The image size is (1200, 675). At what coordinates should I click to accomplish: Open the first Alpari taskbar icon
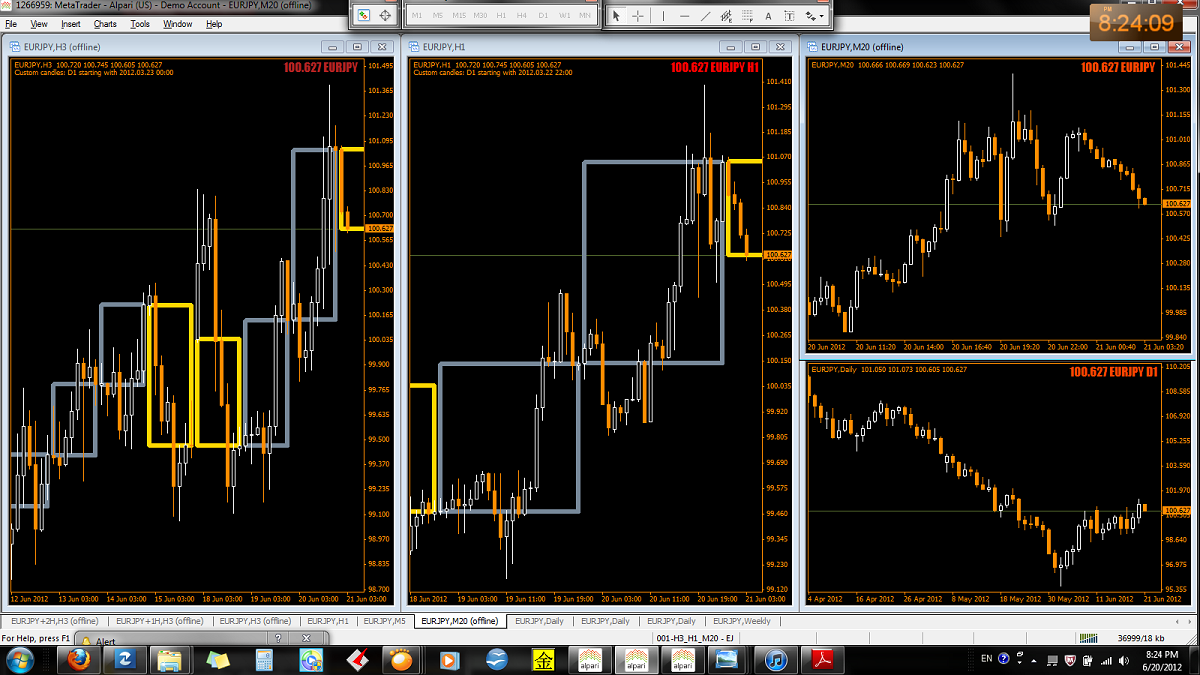click(588, 660)
